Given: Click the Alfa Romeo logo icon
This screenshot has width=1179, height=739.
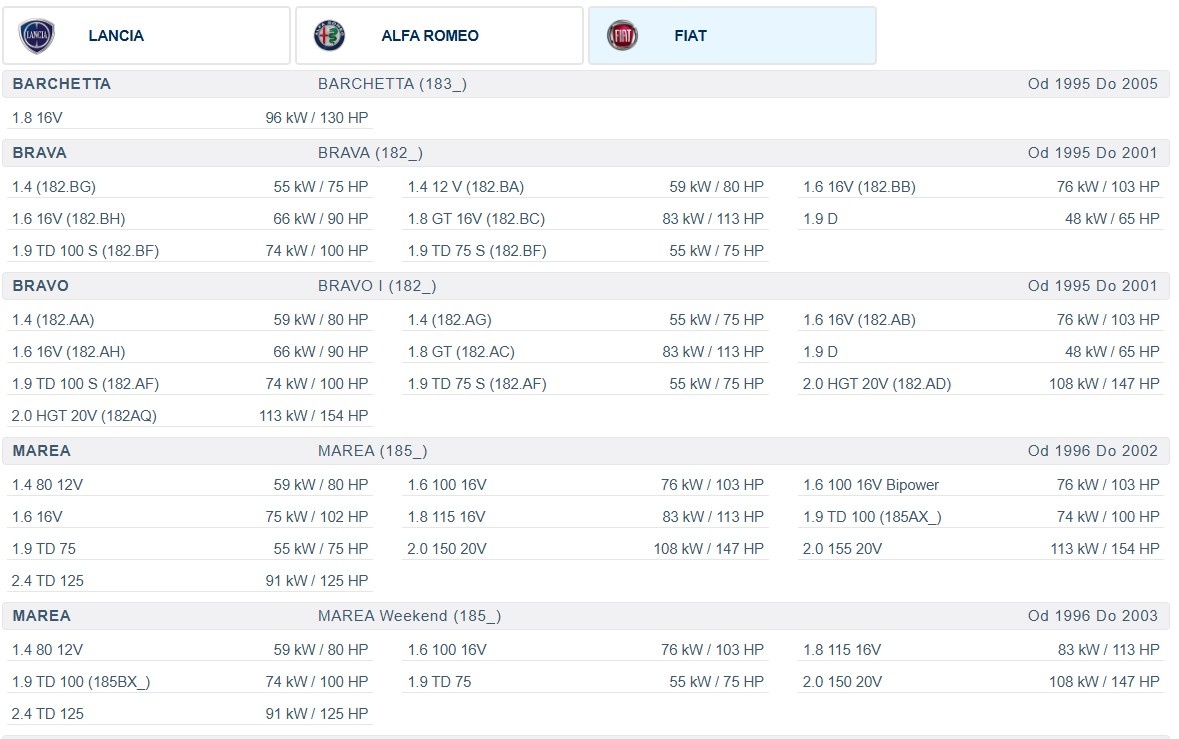Looking at the screenshot, I should click(x=329, y=36).
